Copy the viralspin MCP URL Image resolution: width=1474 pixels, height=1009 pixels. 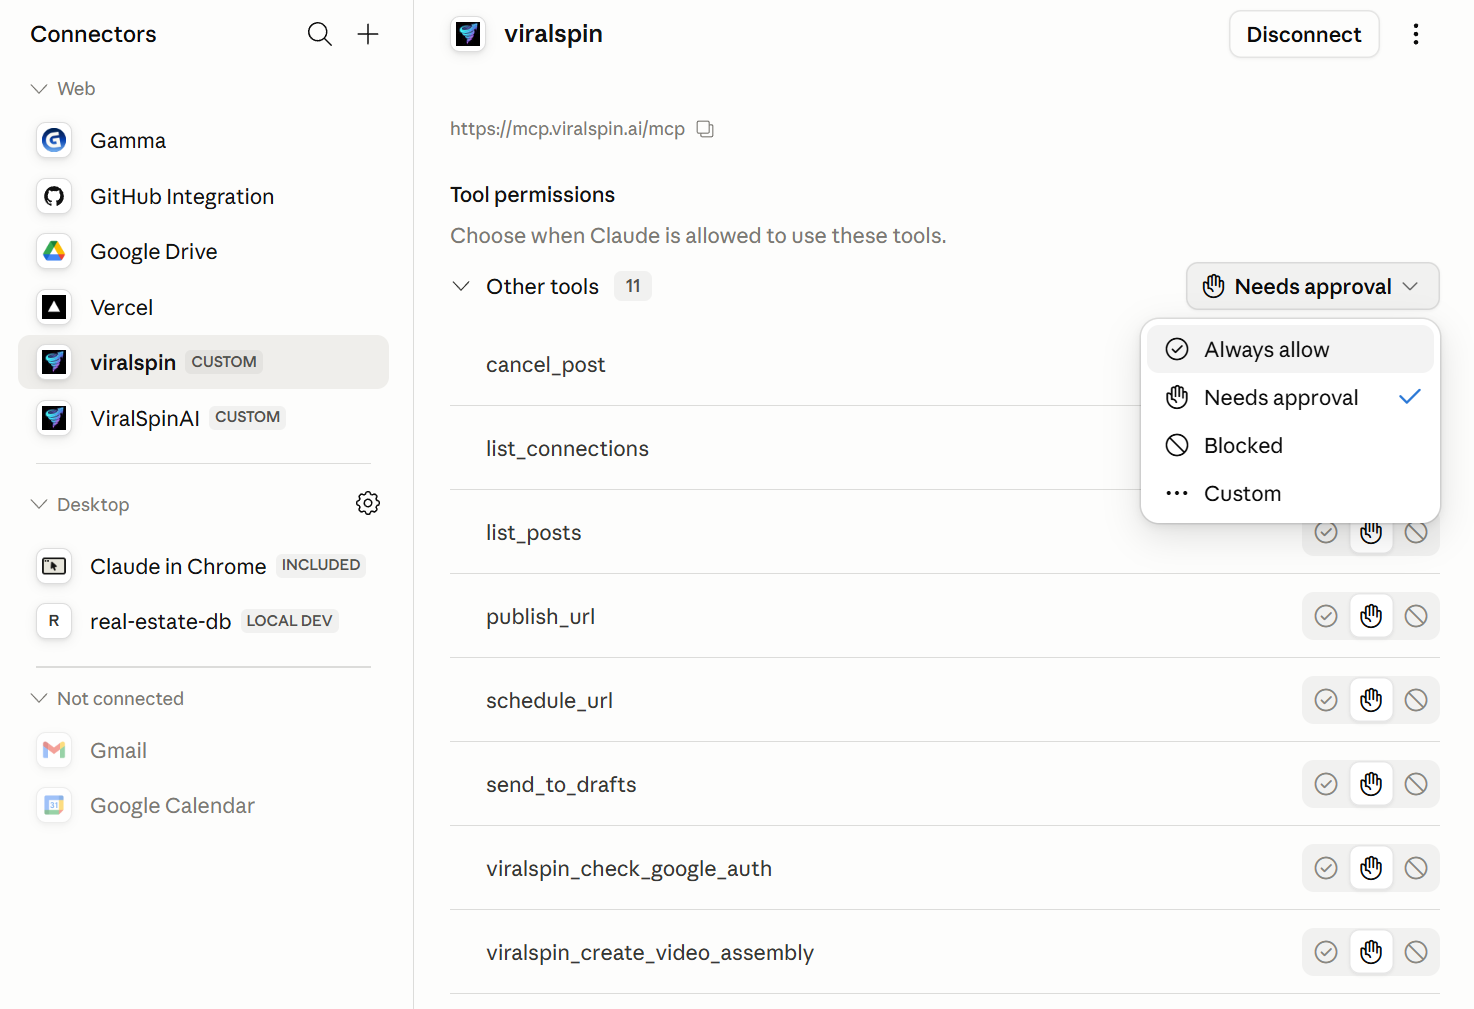[x=705, y=129]
